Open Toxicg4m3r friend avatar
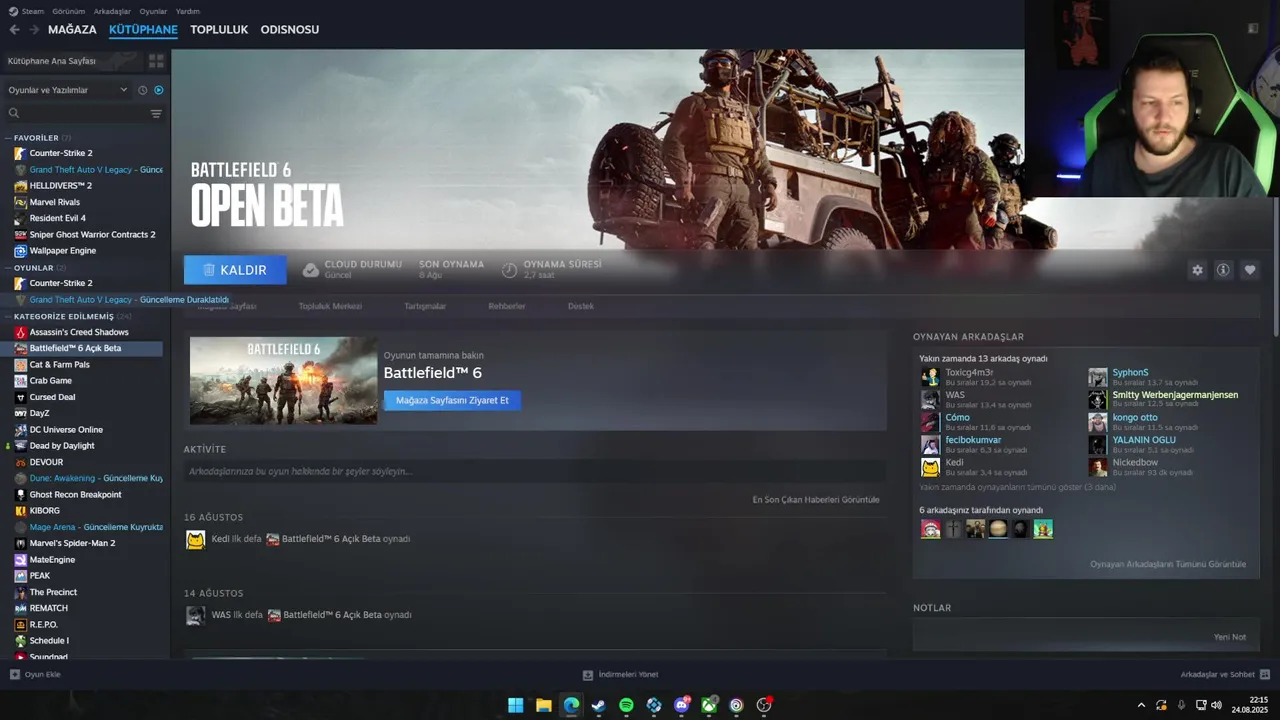Image resolution: width=1280 pixels, height=720 pixels. pyautogui.click(x=930, y=377)
